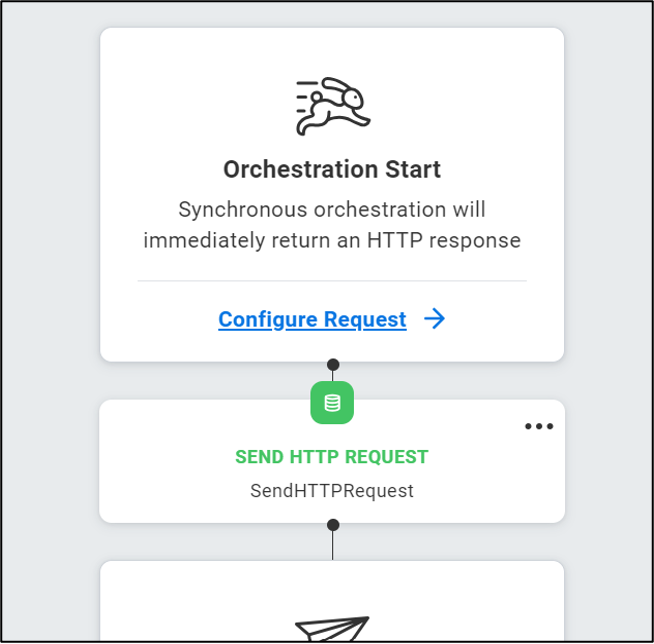Click the divider line above Configure Request
This screenshot has width=654, height=644.
332,281
